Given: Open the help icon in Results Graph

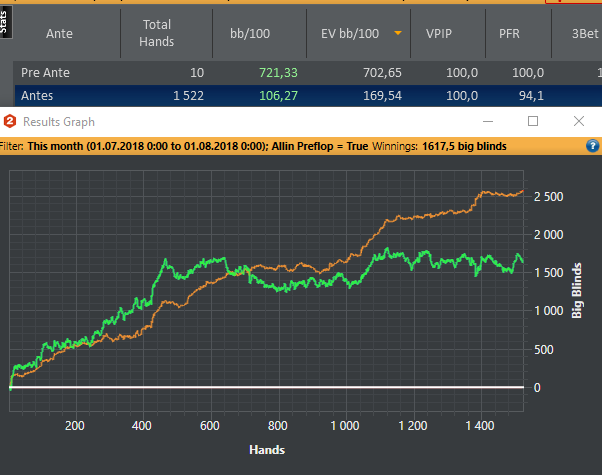Looking at the screenshot, I should [592, 146].
